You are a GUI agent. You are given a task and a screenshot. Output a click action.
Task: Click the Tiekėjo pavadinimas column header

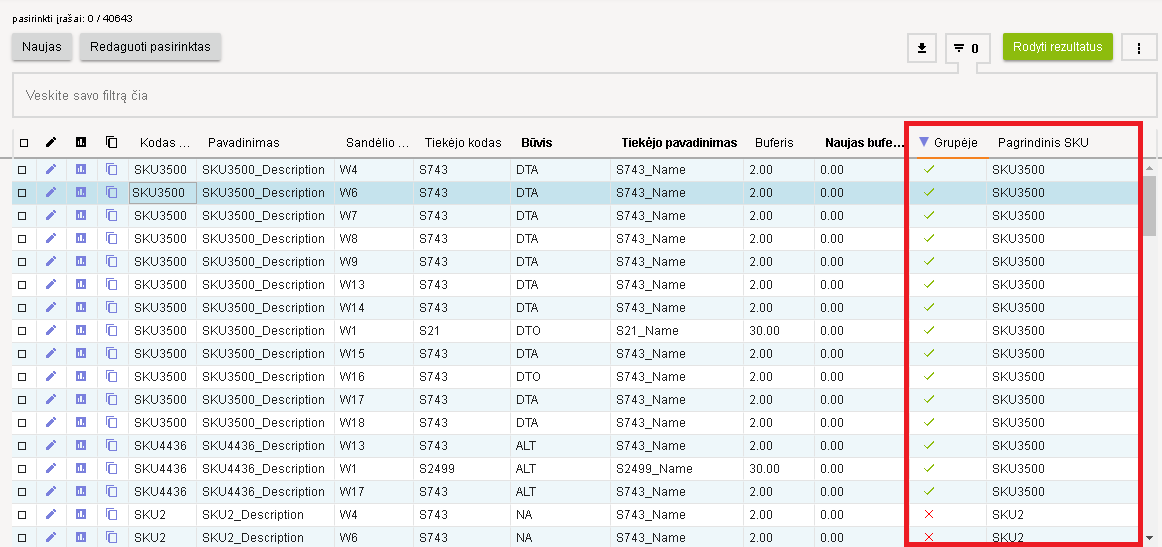pos(678,143)
